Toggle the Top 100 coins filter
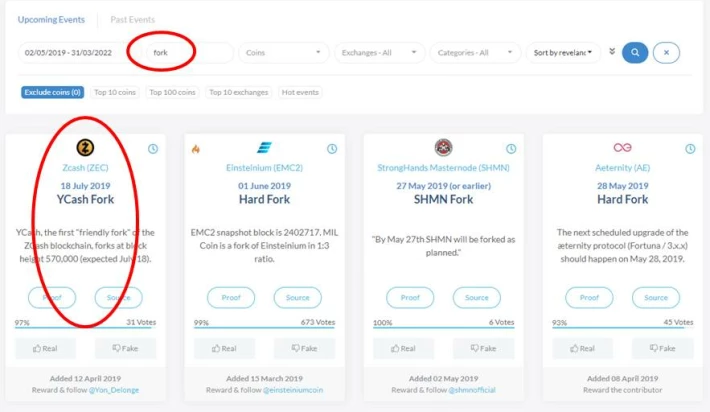Image resolution: width=710 pixels, height=412 pixels. click(173, 92)
